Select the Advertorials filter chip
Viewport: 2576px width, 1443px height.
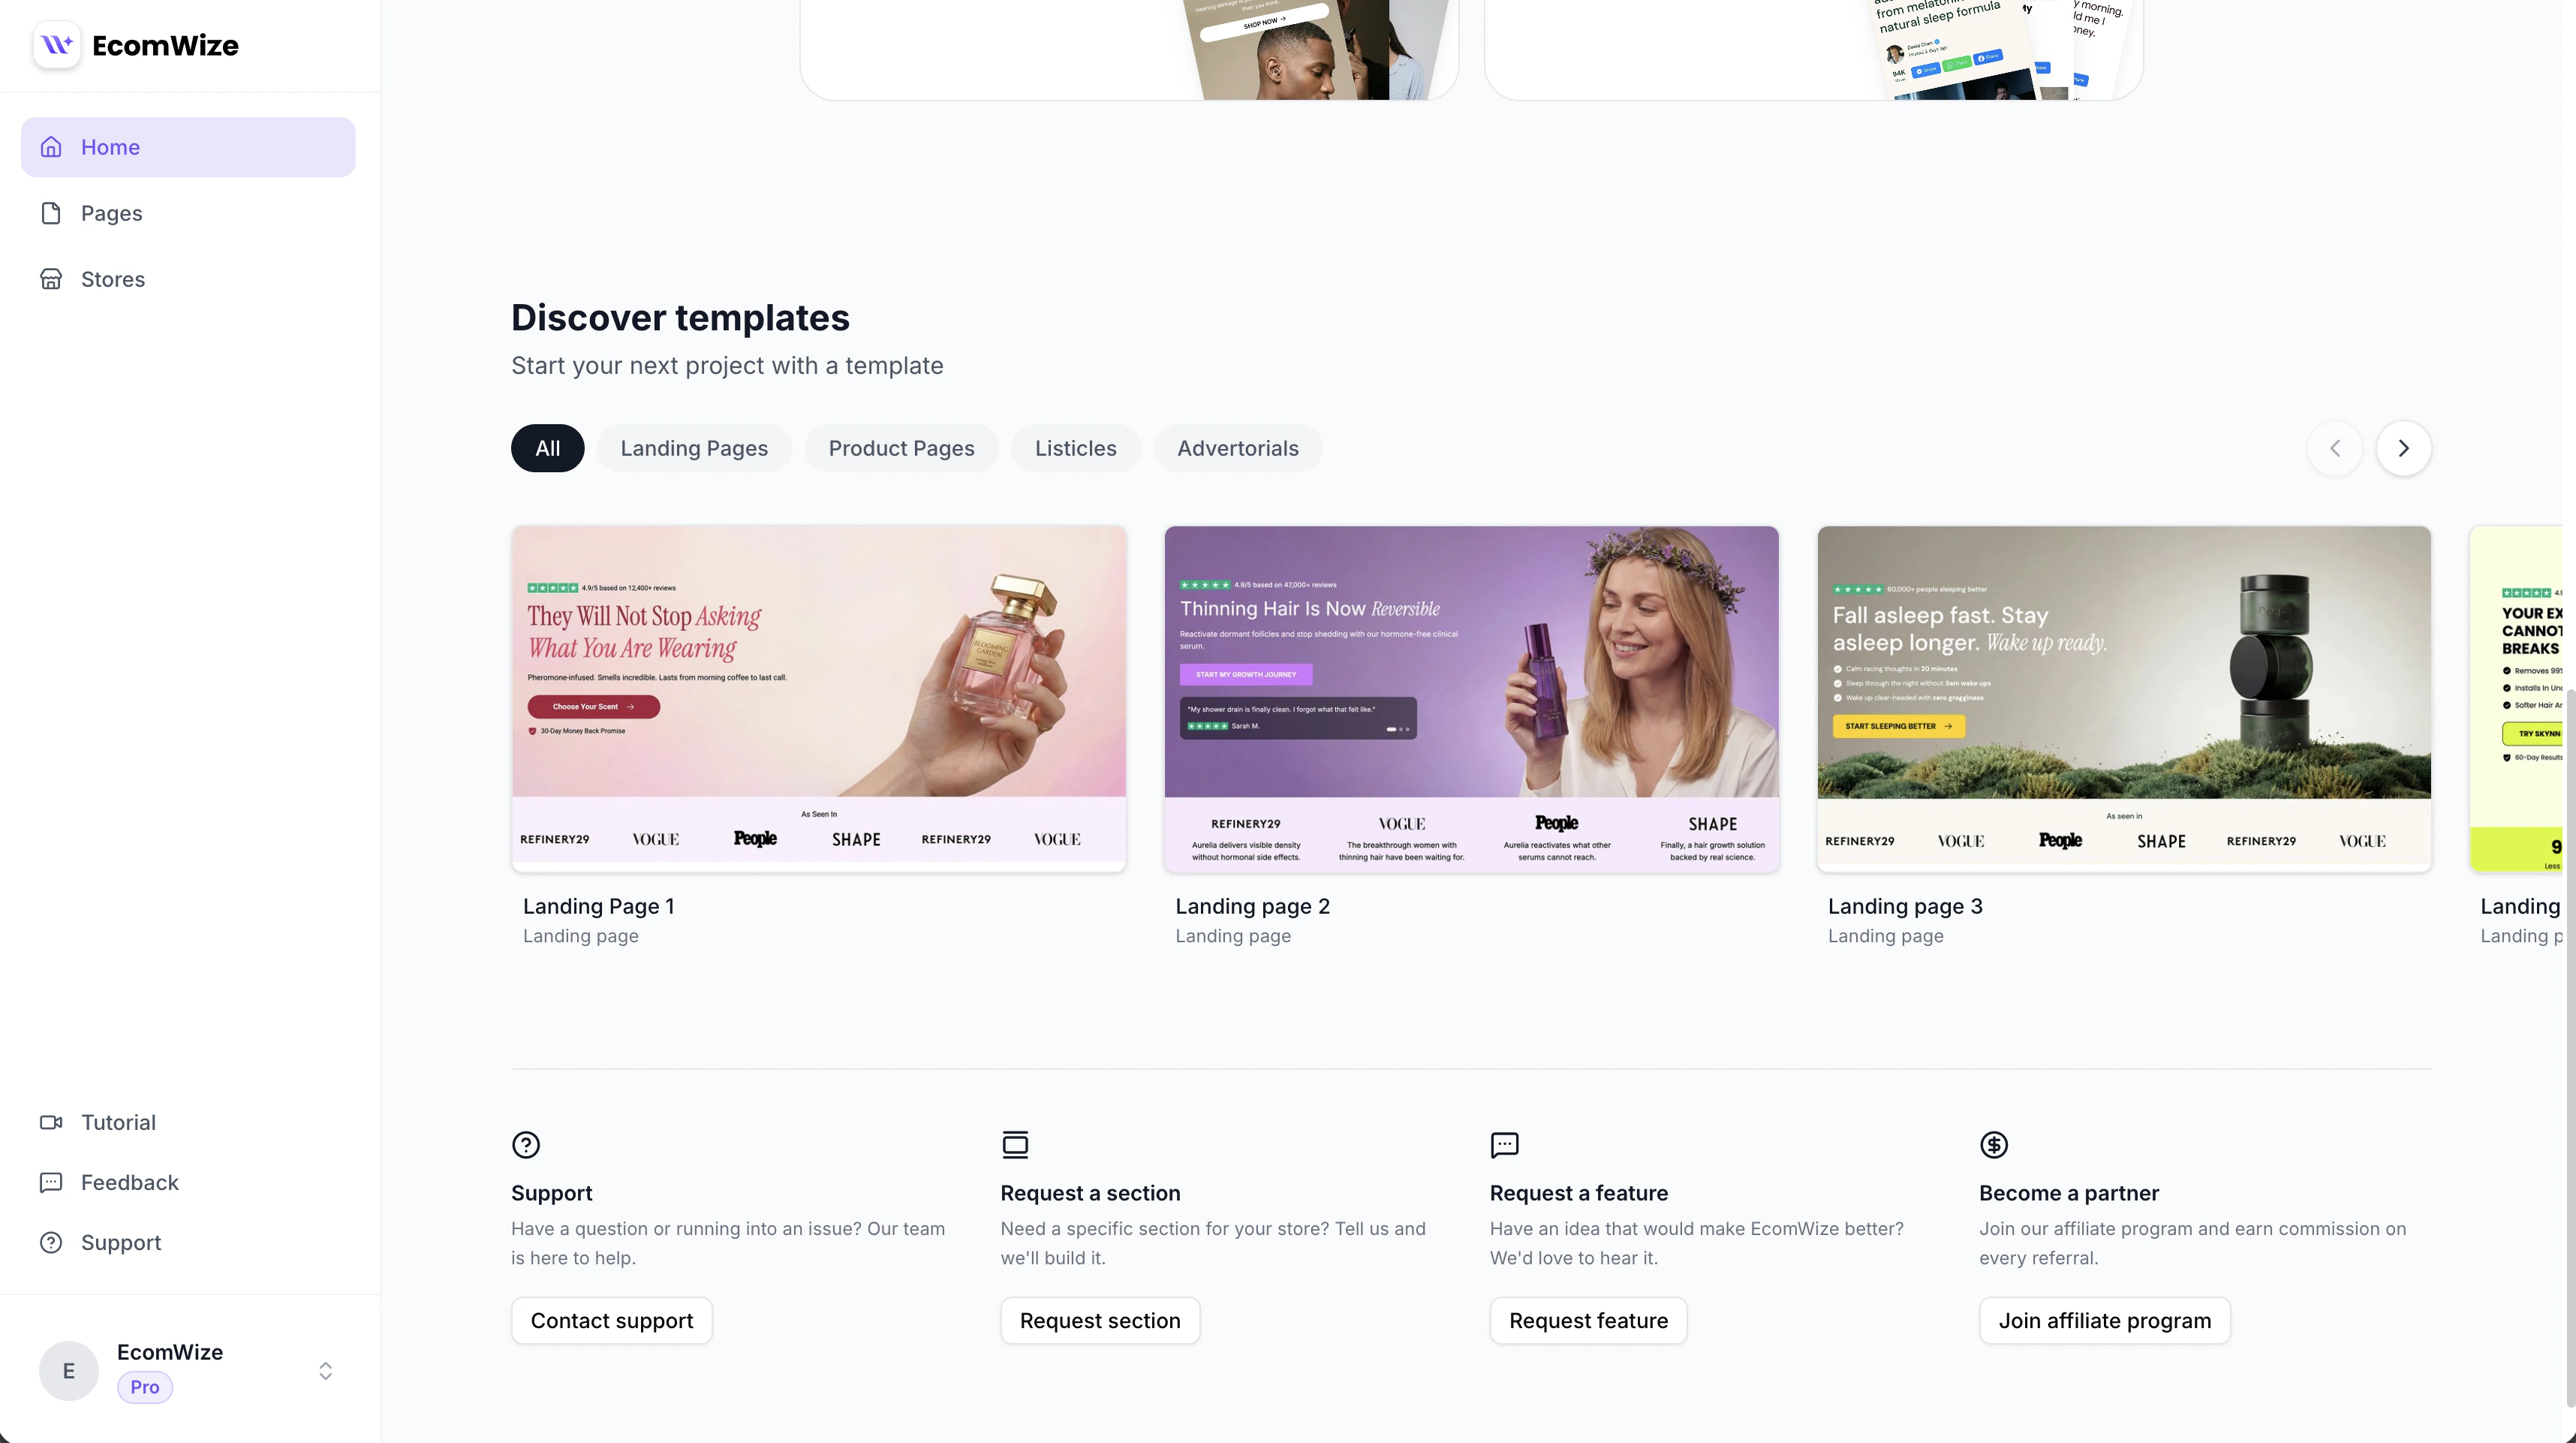click(x=1238, y=448)
